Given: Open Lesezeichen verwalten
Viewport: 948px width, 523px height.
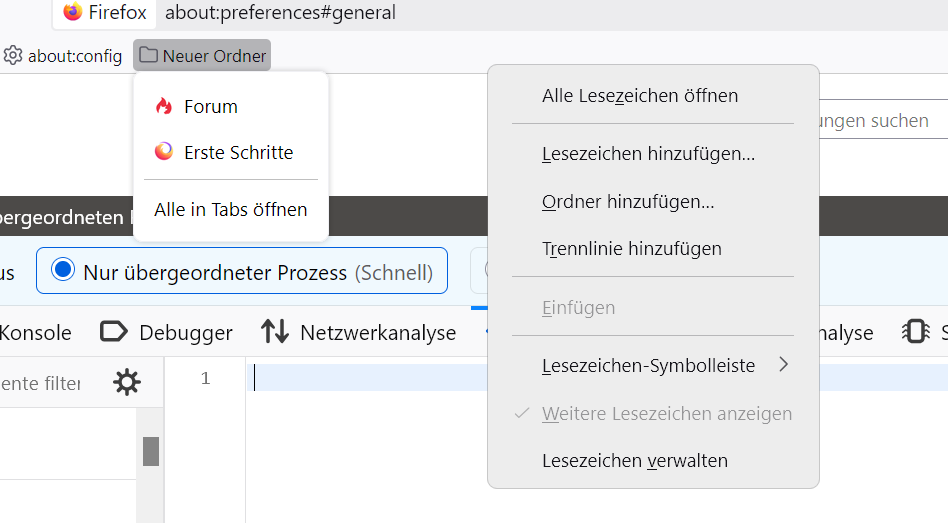Looking at the screenshot, I should pyautogui.click(x=635, y=461).
